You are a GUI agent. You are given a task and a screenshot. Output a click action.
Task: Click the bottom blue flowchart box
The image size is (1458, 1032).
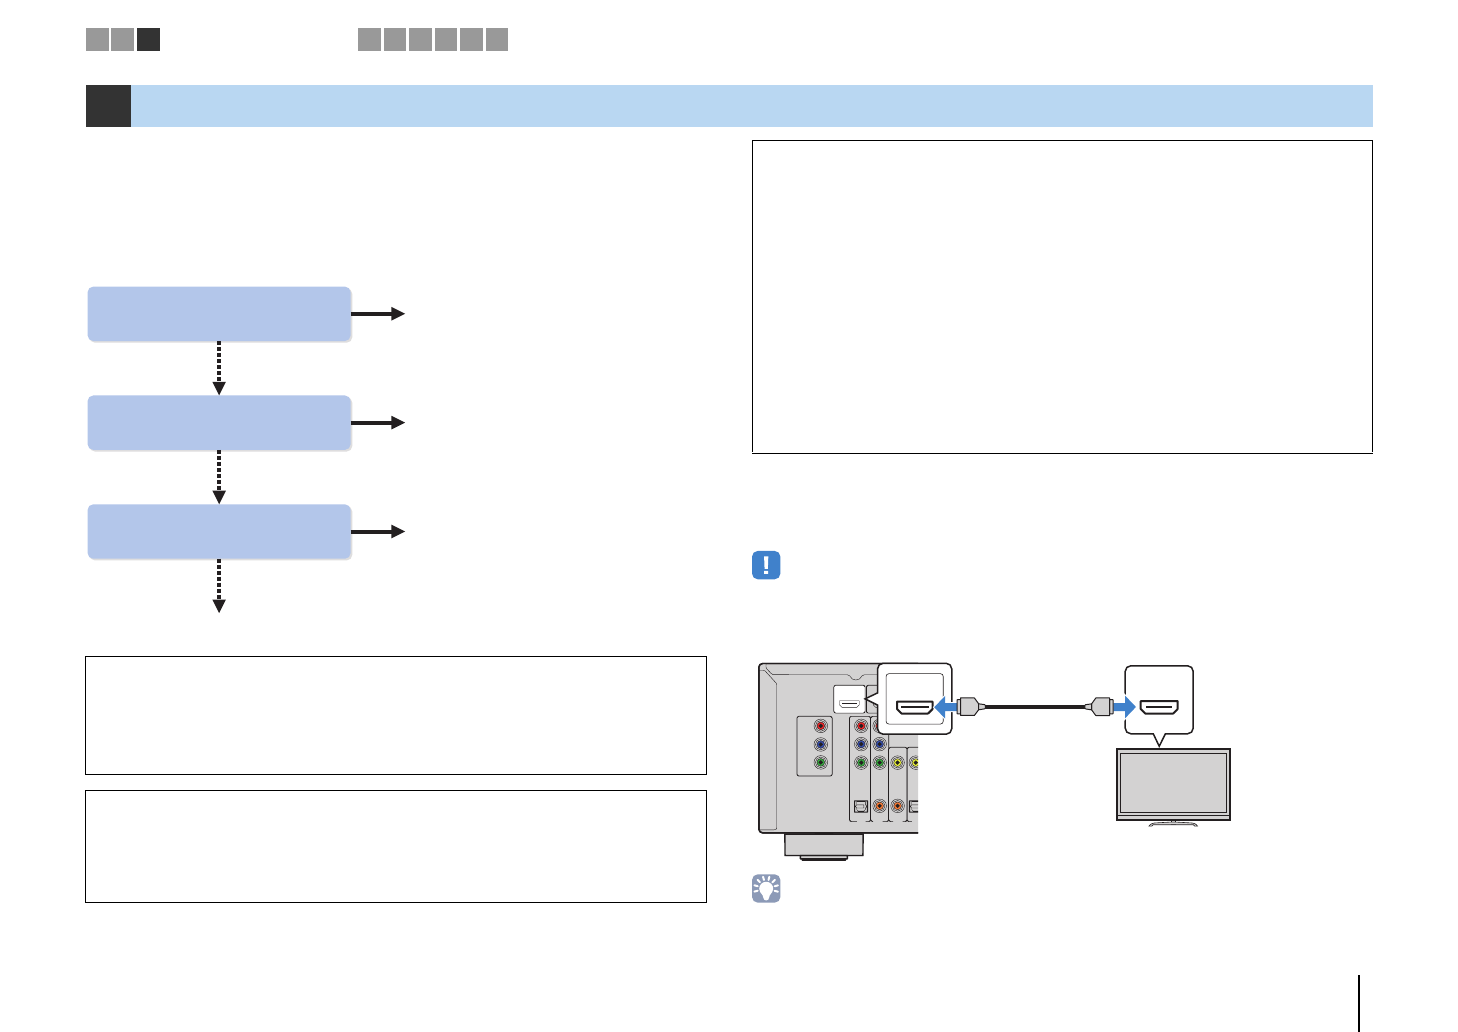(x=219, y=532)
